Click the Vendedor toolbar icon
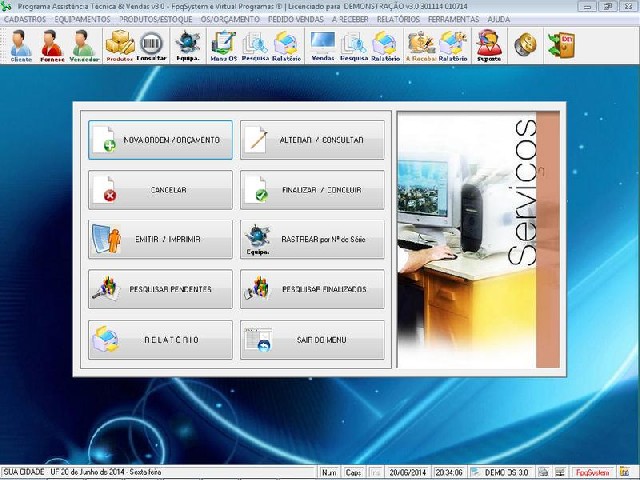Viewport: 640px width, 480px height. (x=83, y=45)
